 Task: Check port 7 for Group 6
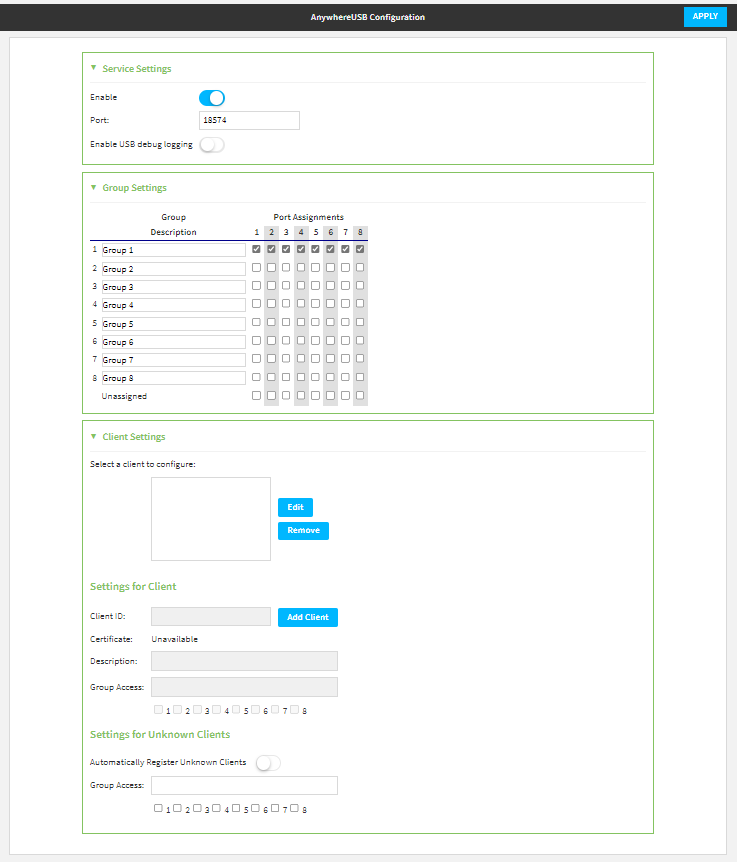[345, 340]
